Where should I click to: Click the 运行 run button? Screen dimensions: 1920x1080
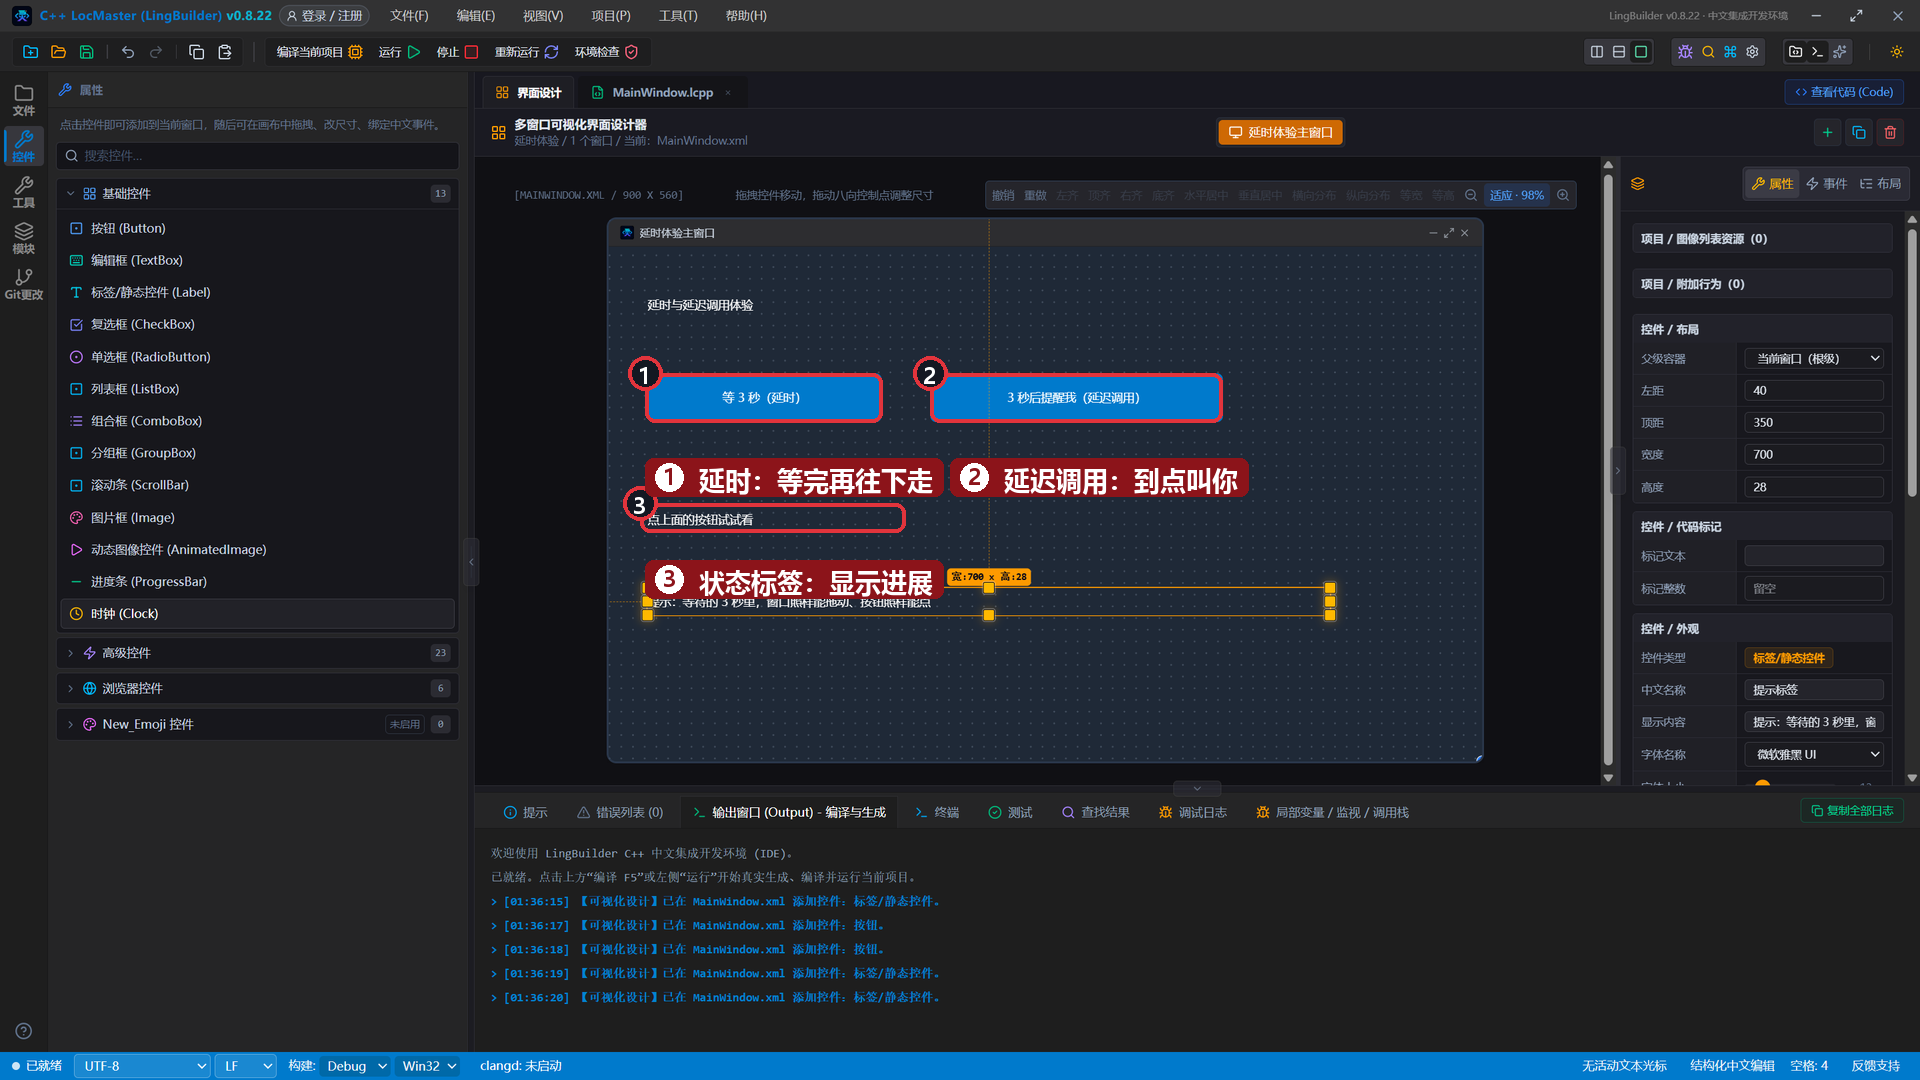400,52
